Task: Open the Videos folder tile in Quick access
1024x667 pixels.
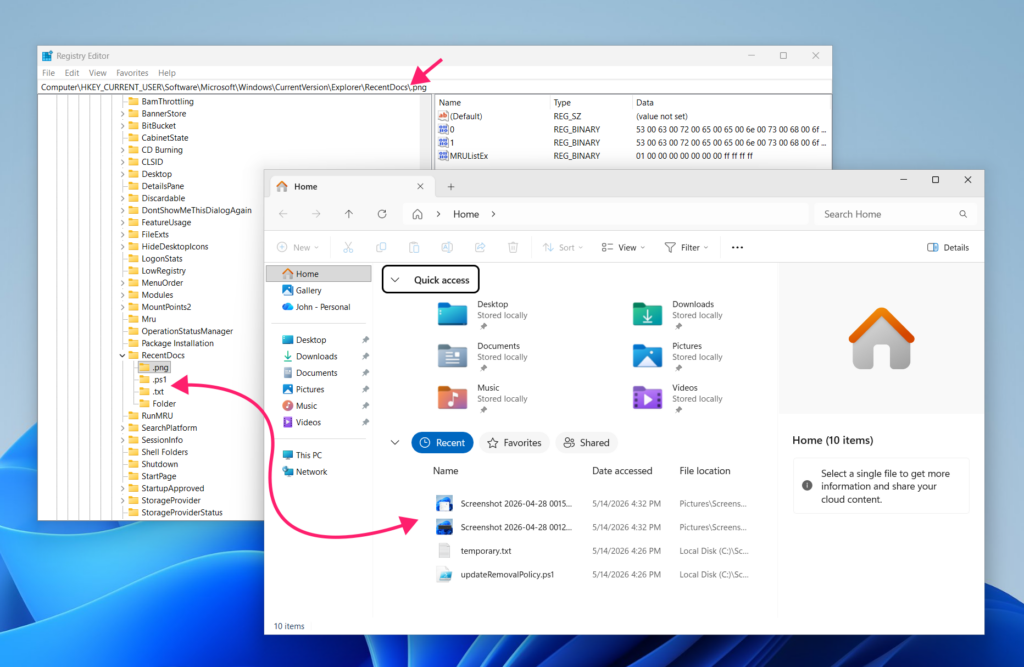Action: [x=678, y=399]
